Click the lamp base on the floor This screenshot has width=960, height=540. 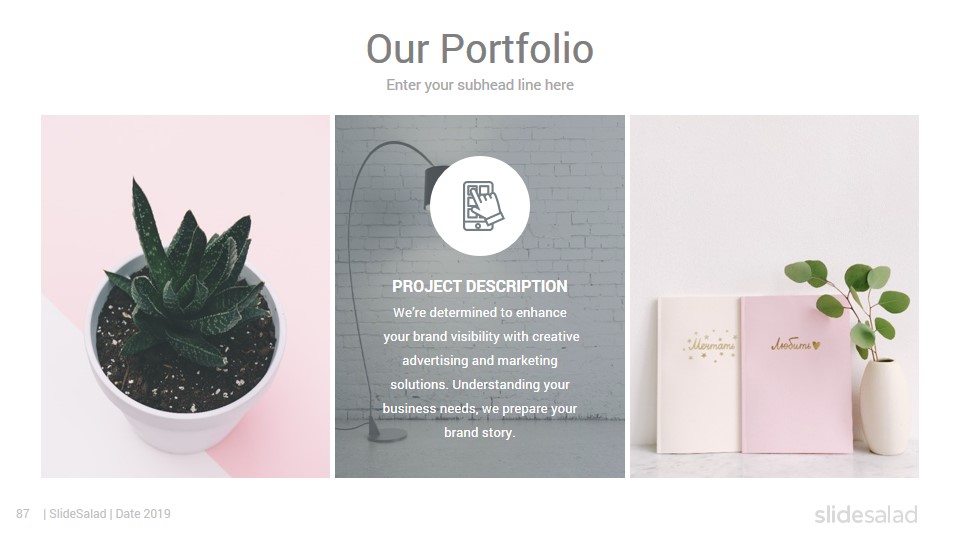[387, 434]
